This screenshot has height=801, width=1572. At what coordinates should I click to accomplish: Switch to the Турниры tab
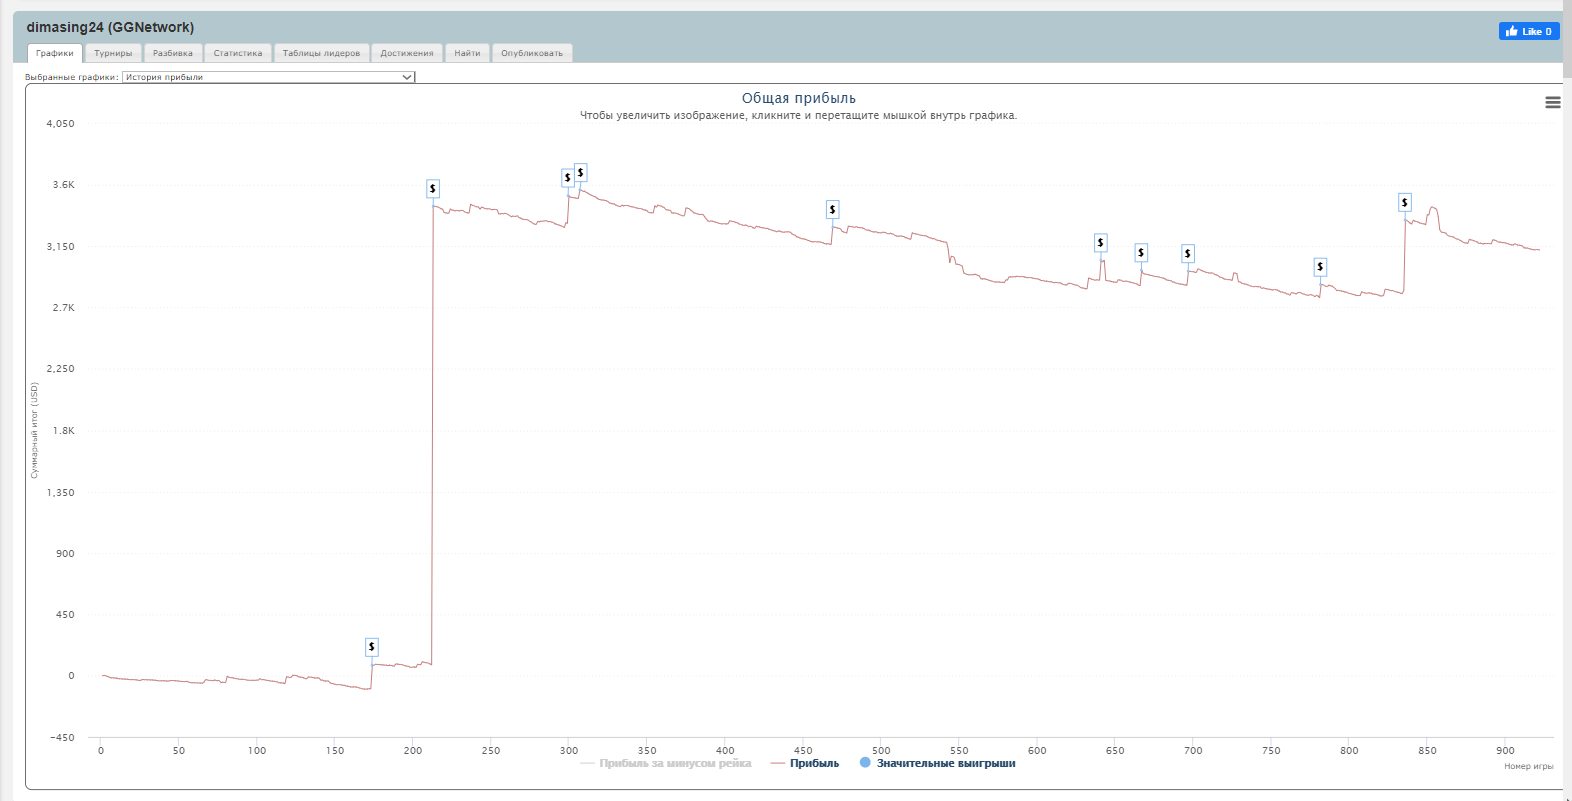point(113,53)
